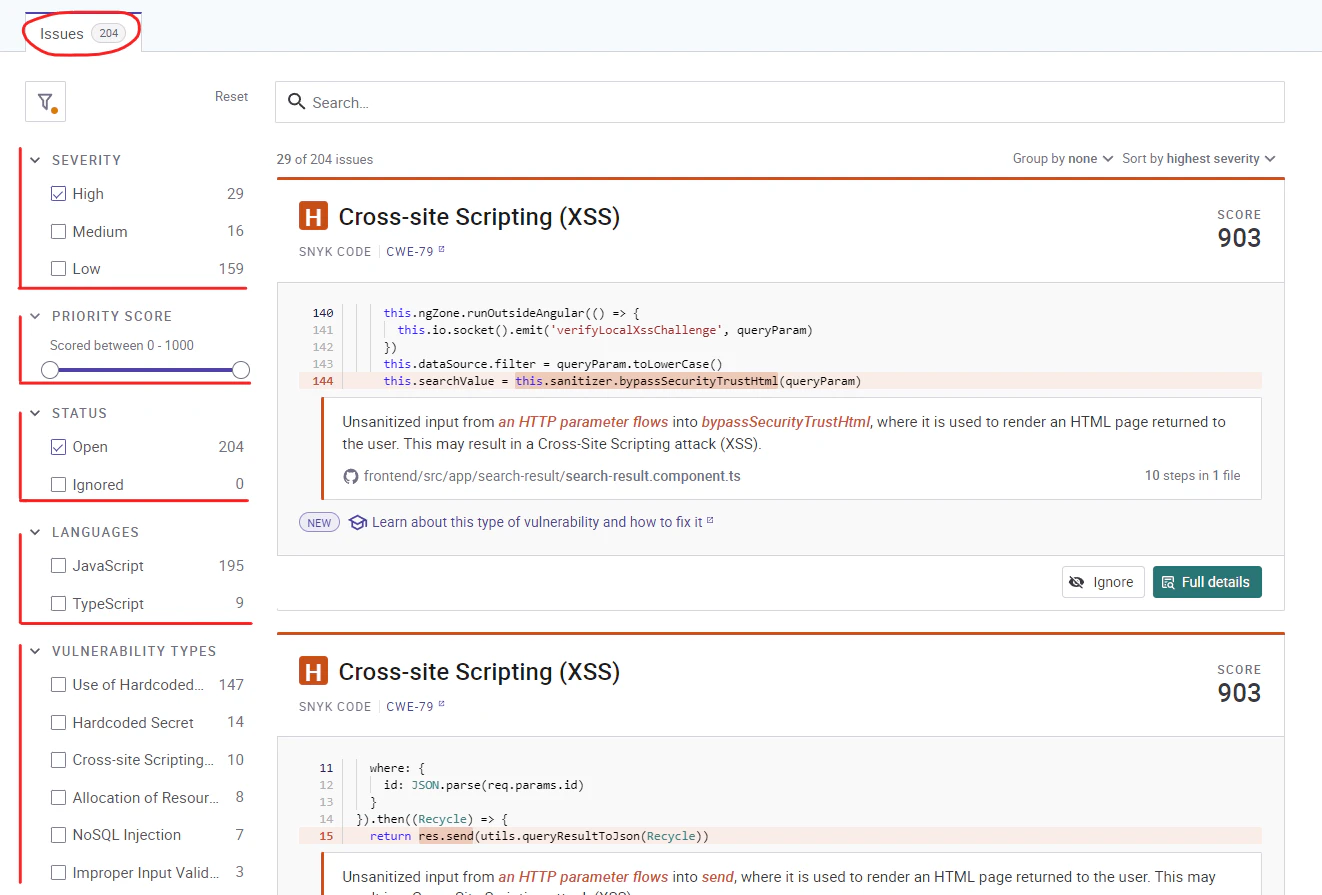This screenshot has height=895, width=1322.
Task: Open frontend/src/app/search-result component file path
Action: [x=552, y=476]
